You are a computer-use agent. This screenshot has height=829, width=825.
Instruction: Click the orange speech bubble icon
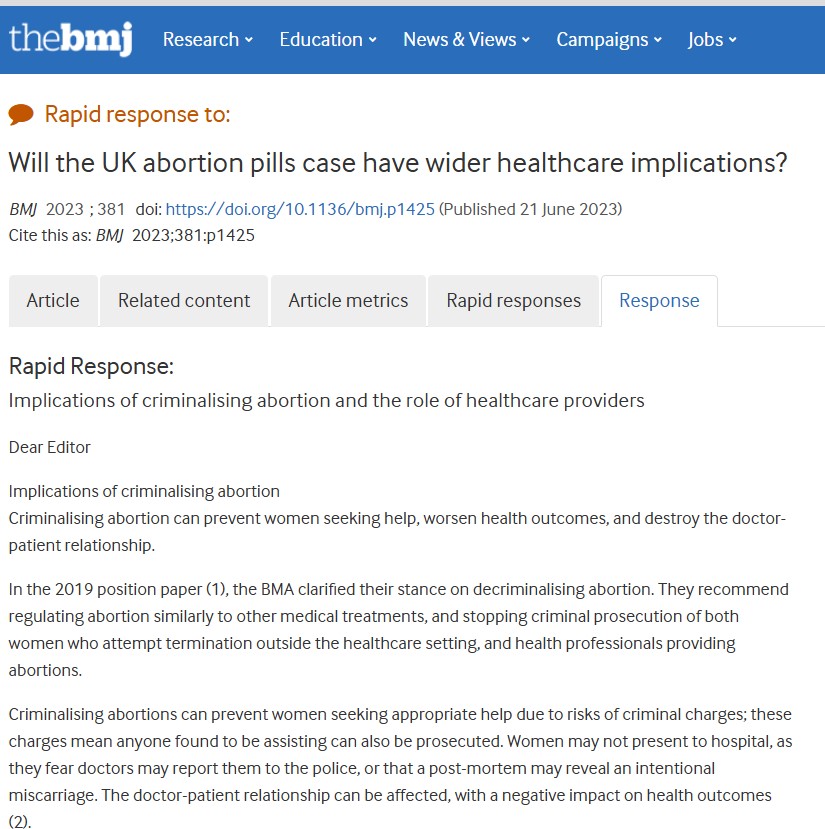[21, 115]
